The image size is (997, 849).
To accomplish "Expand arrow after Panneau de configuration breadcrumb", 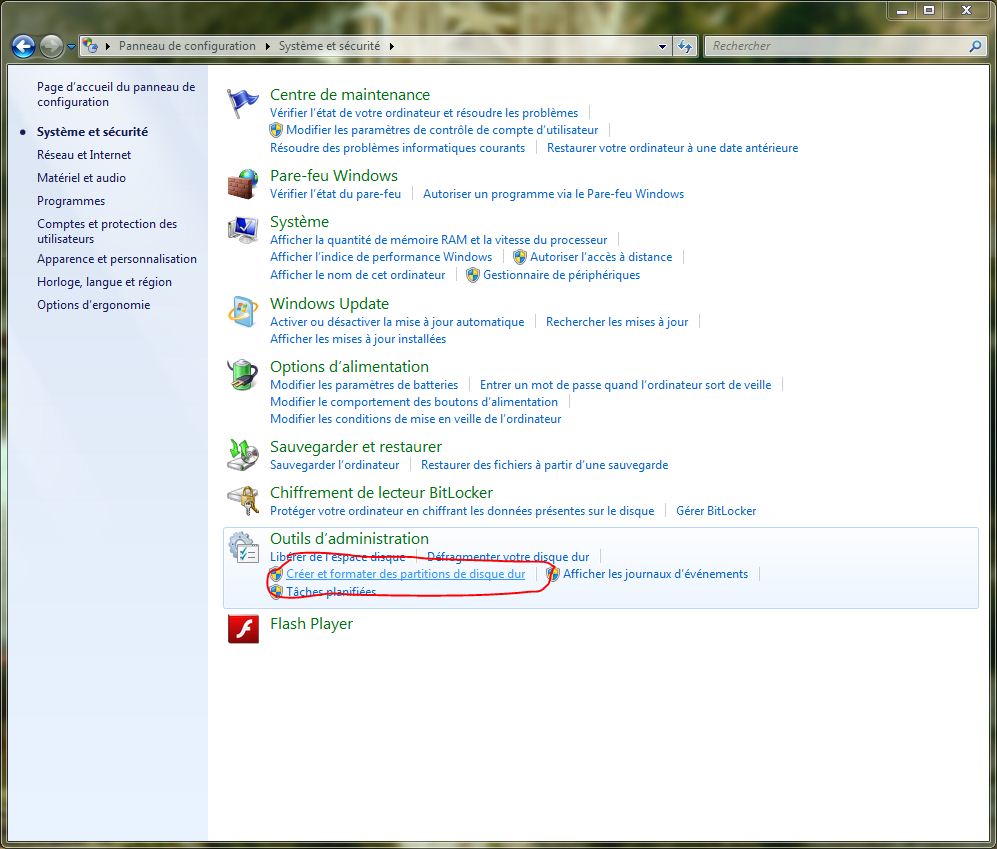I will [267, 46].
